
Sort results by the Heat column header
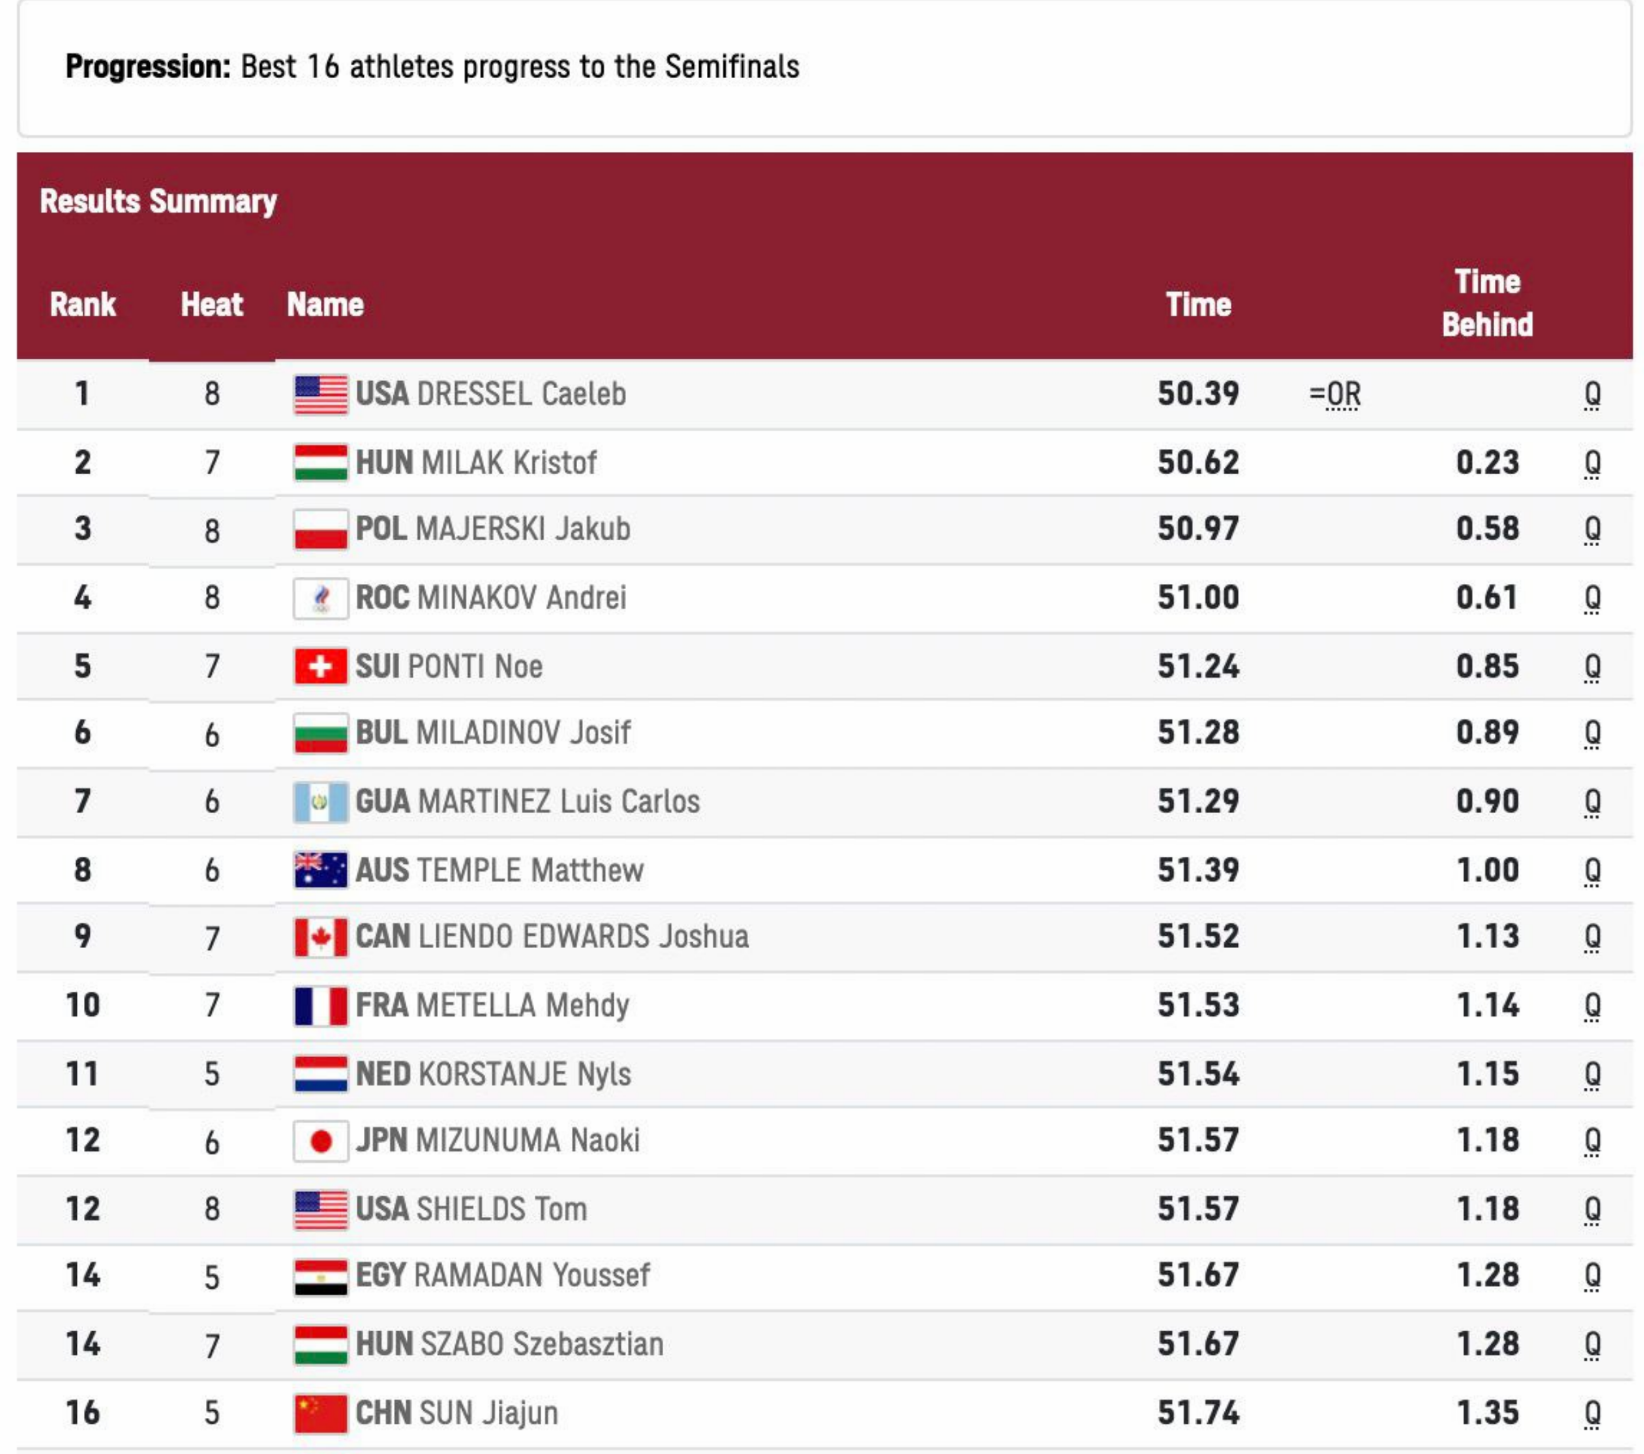[x=212, y=304]
